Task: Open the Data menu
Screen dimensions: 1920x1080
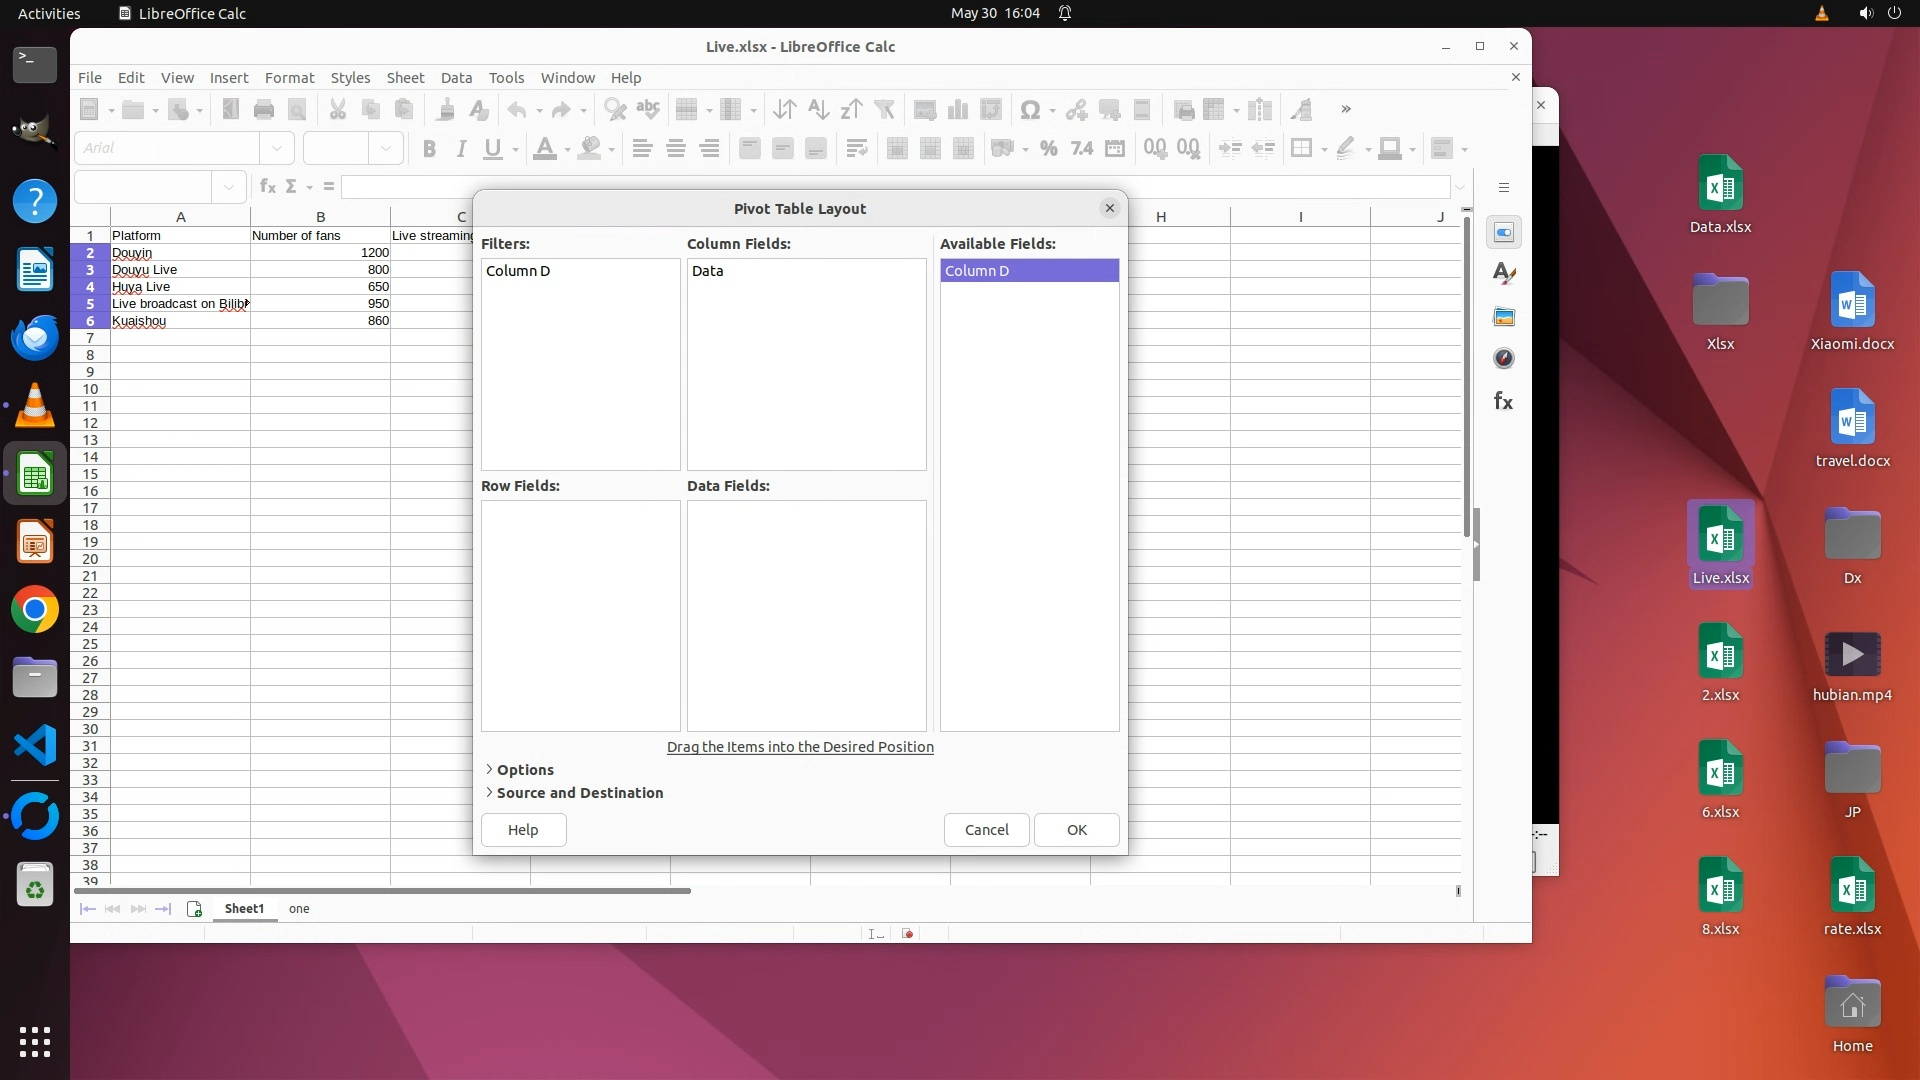Action: [x=456, y=78]
